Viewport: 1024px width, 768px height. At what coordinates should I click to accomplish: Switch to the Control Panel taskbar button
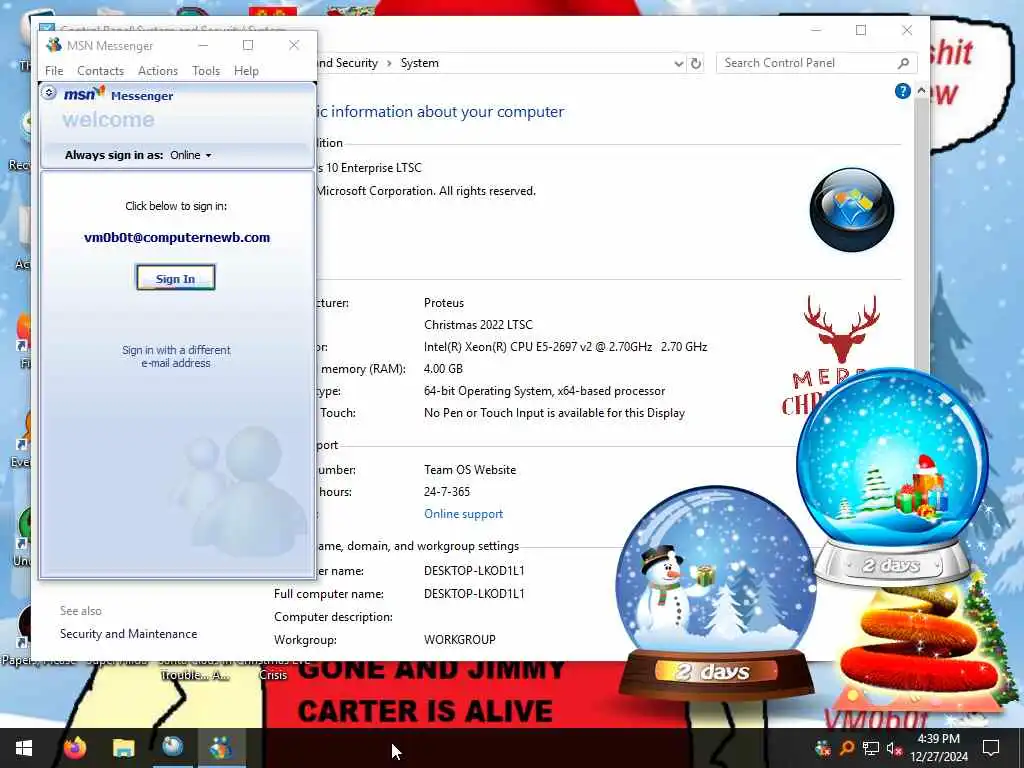pos(172,748)
